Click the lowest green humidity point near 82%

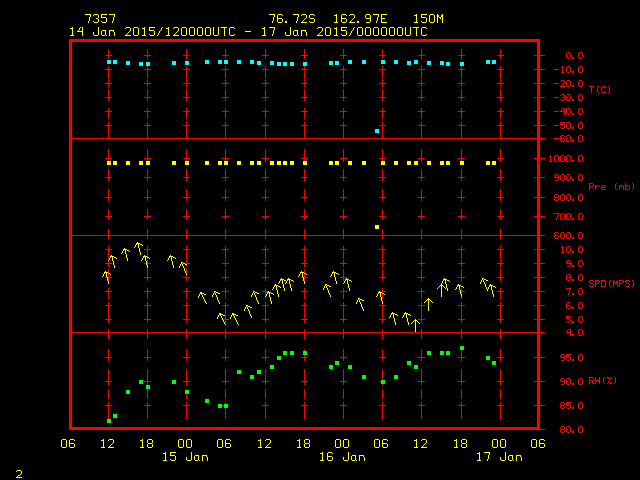[109, 420]
